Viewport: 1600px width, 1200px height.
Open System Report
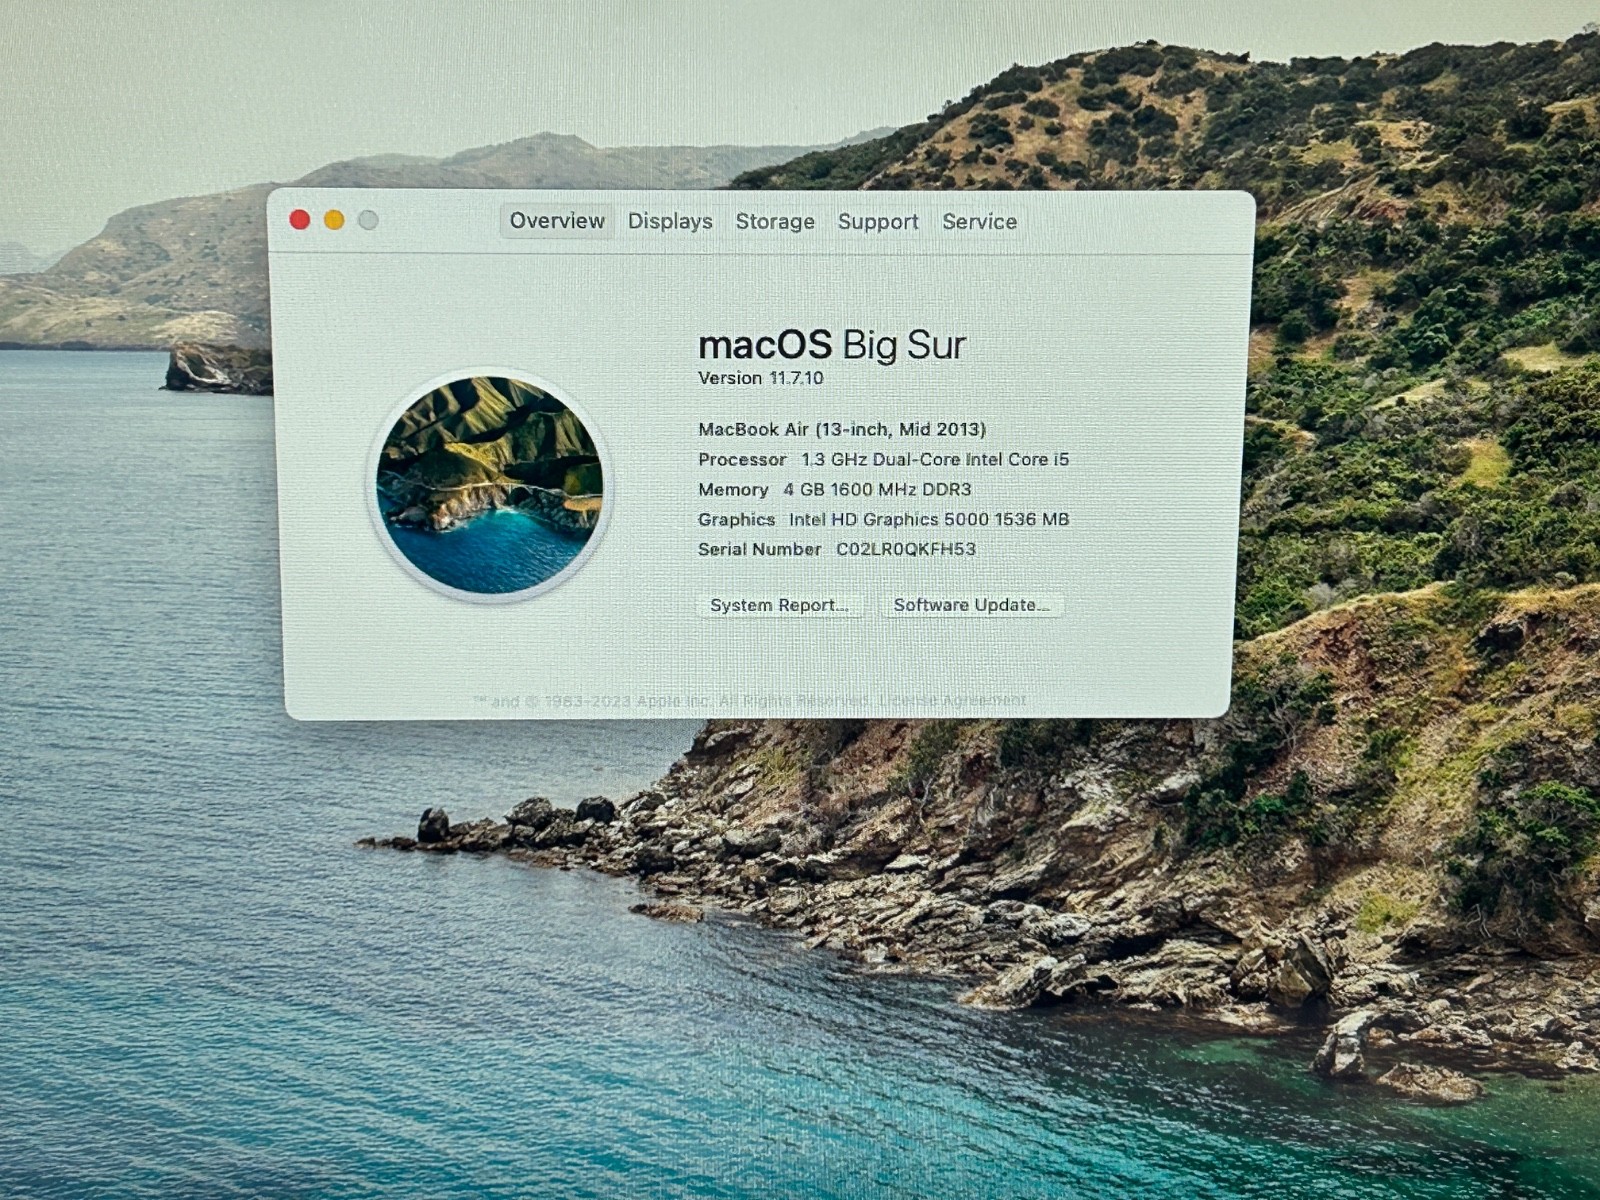tap(779, 605)
